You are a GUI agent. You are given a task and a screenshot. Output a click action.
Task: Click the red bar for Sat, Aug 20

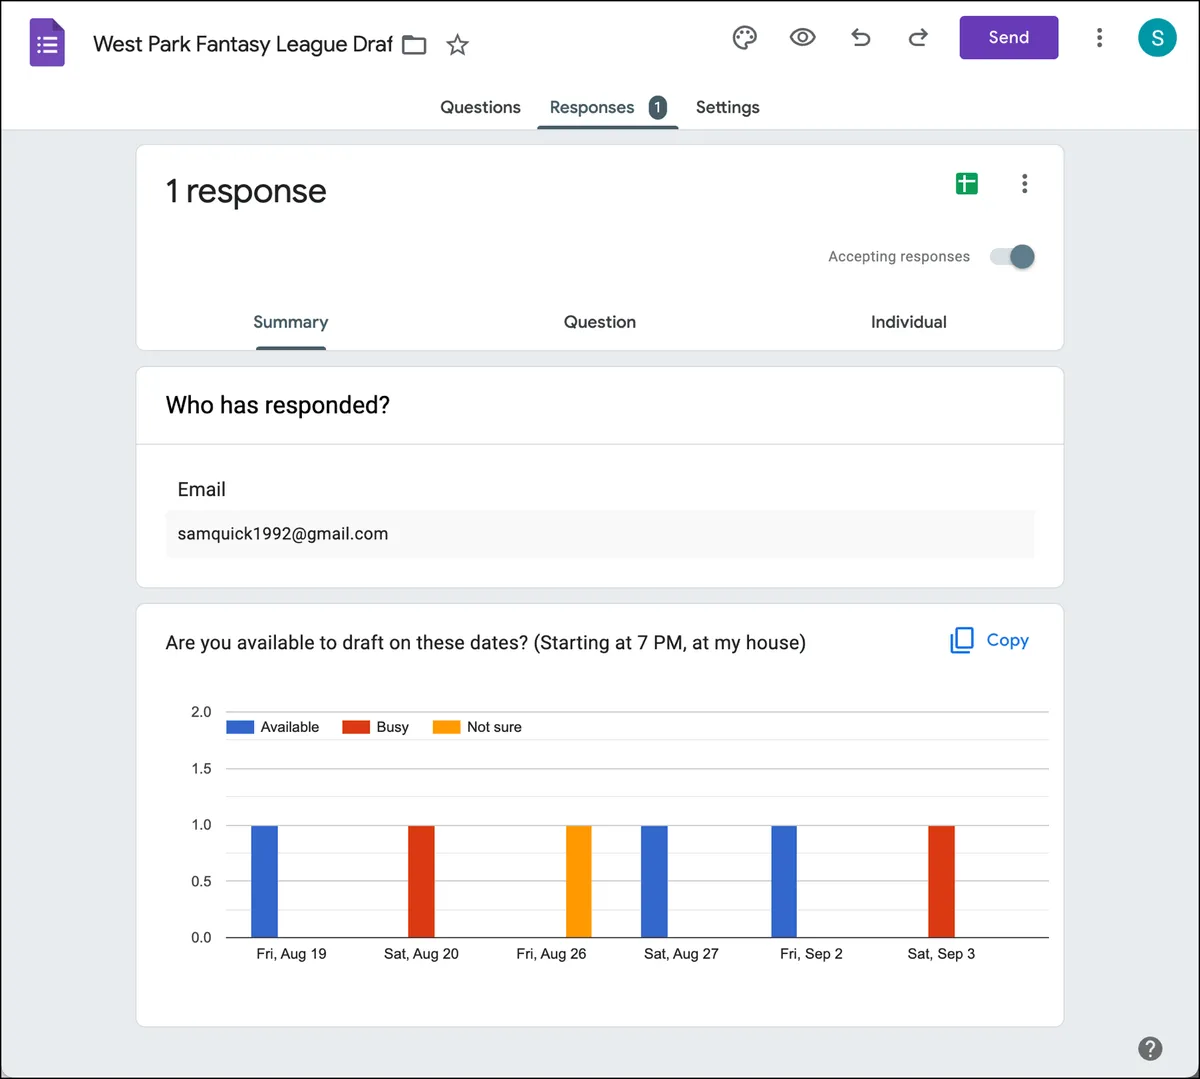[x=421, y=881]
